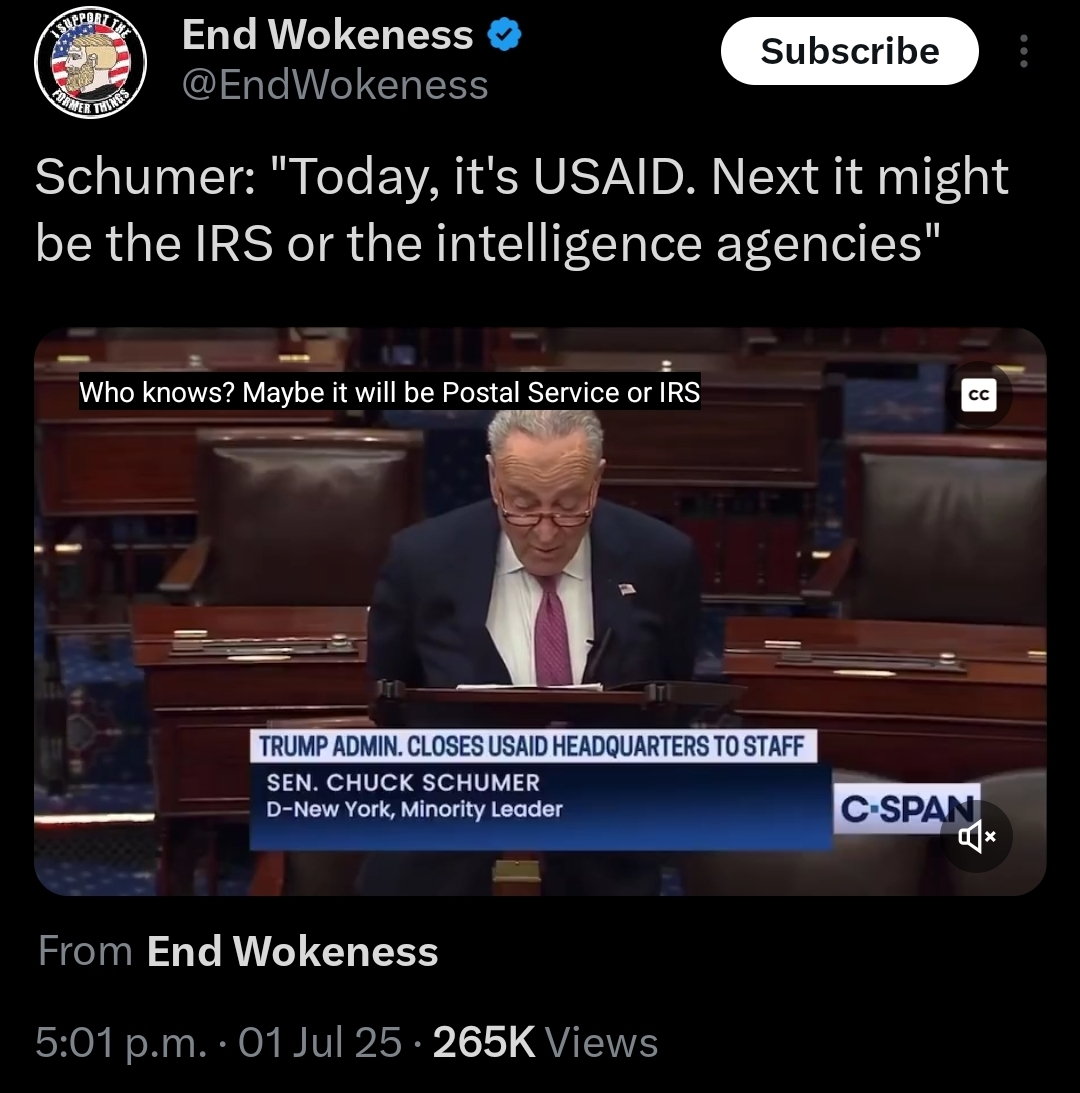Image resolution: width=1080 pixels, height=1093 pixels.
Task: Unmute the video with speaker icon
Action: (975, 836)
